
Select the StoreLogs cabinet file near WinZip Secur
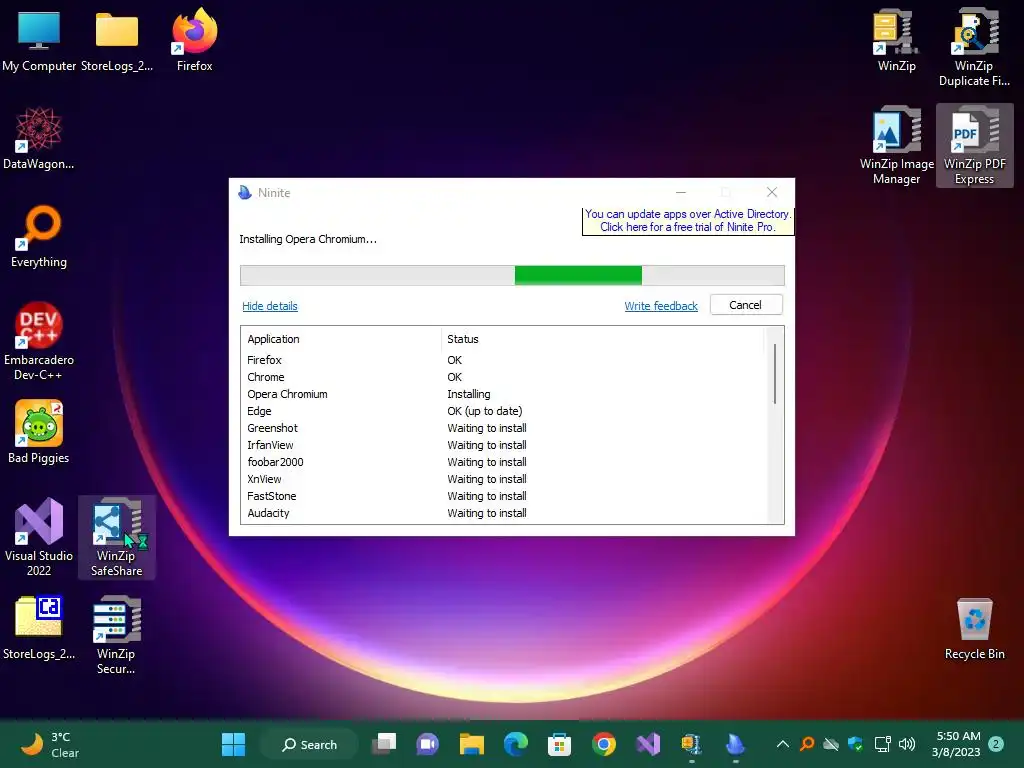coord(39,628)
